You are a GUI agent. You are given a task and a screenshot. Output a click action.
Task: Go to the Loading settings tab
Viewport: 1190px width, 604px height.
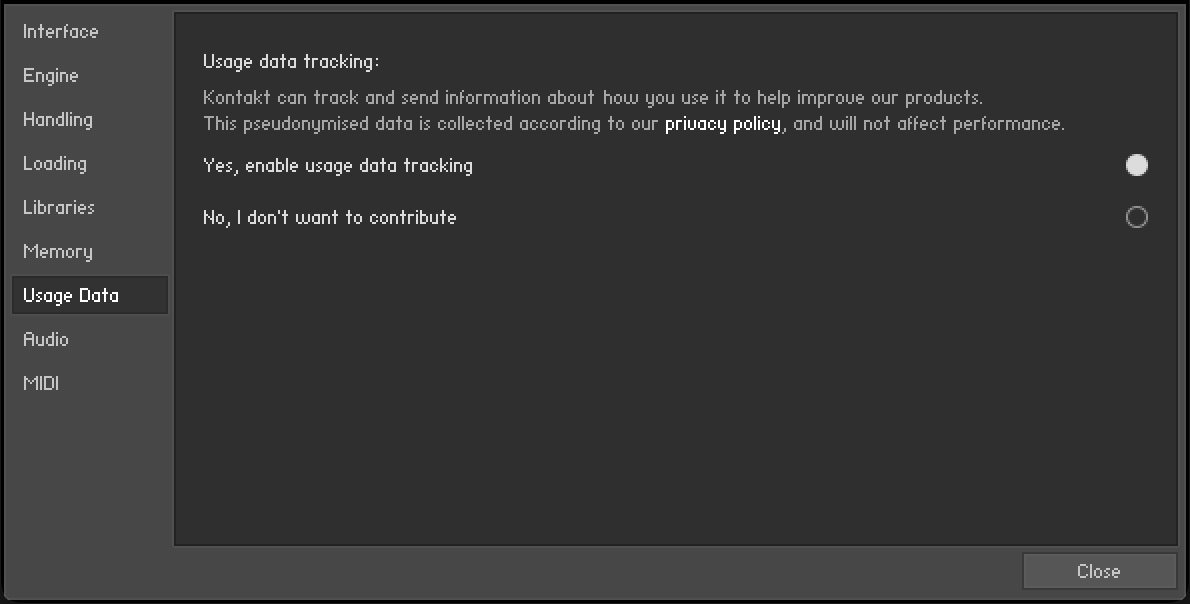55,164
